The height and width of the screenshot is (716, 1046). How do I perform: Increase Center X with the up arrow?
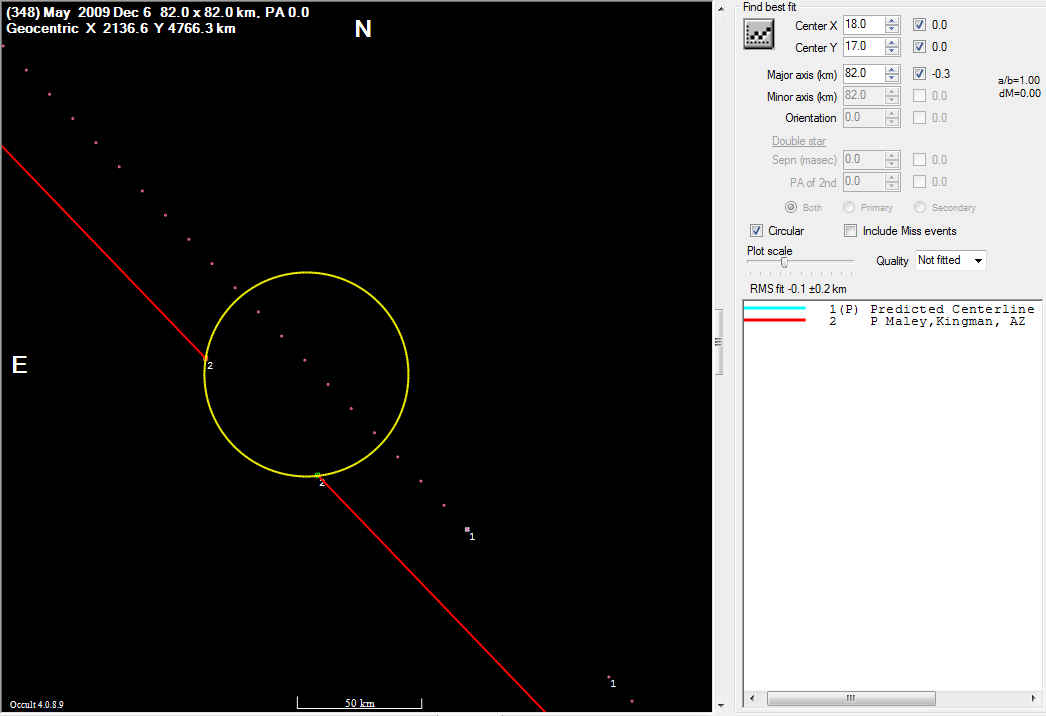point(892,20)
